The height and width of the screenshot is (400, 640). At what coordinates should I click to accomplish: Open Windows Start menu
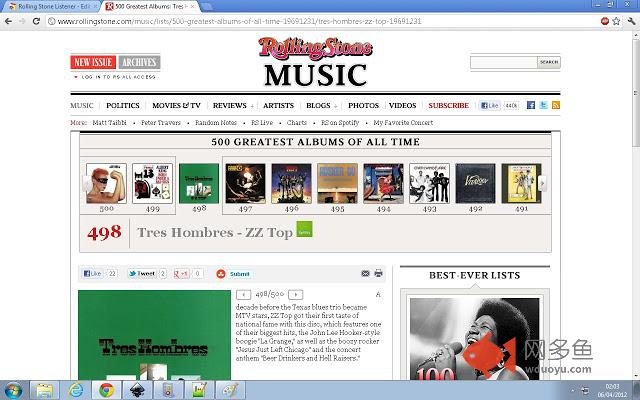(13, 391)
